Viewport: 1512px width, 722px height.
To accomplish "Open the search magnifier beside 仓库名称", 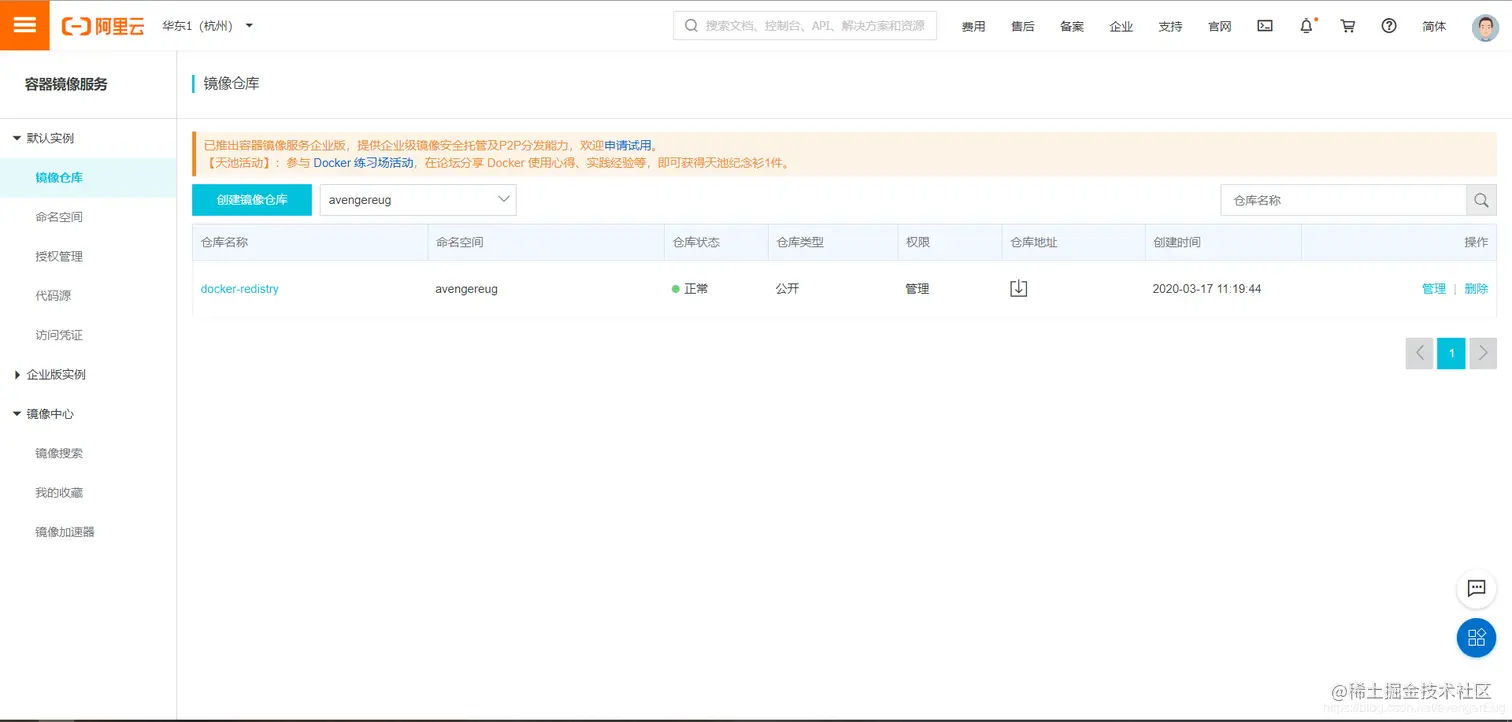I will (1481, 200).
